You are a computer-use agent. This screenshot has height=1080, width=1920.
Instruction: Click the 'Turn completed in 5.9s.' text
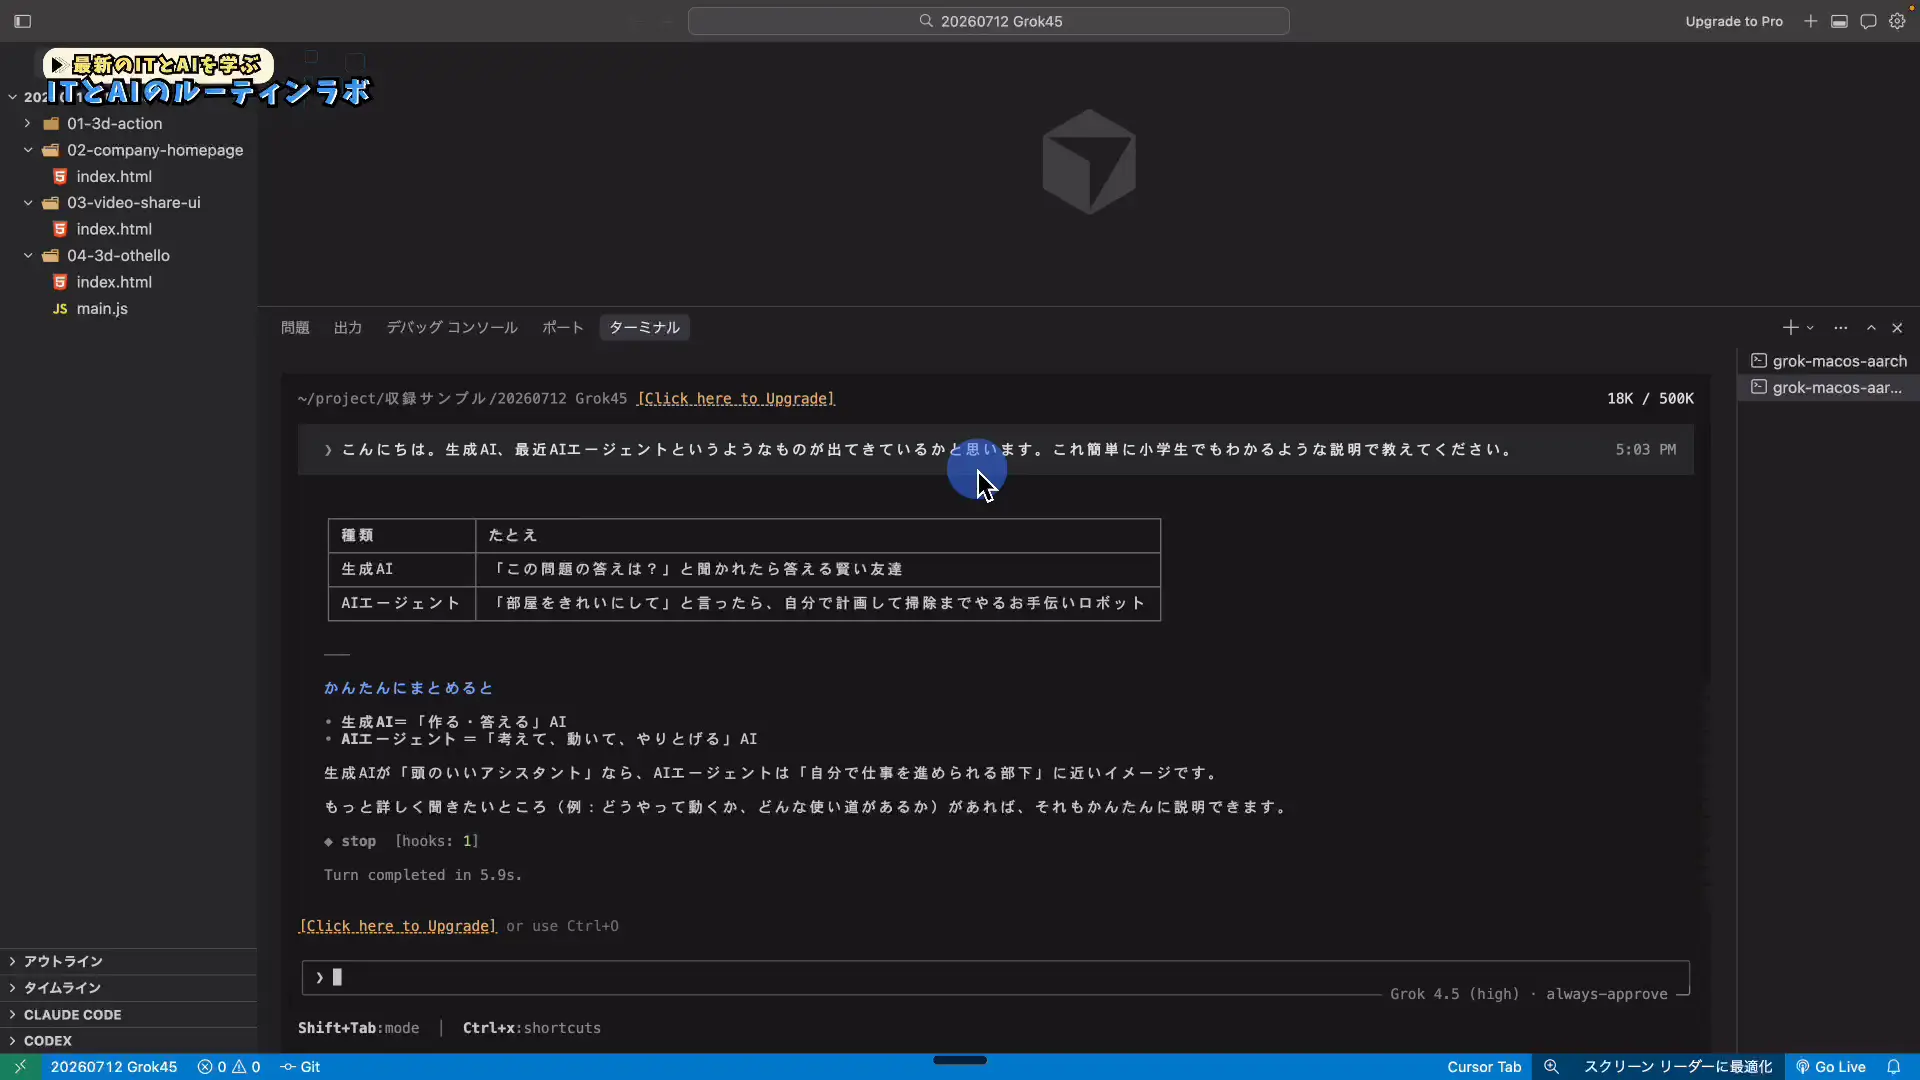[x=422, y=876]
